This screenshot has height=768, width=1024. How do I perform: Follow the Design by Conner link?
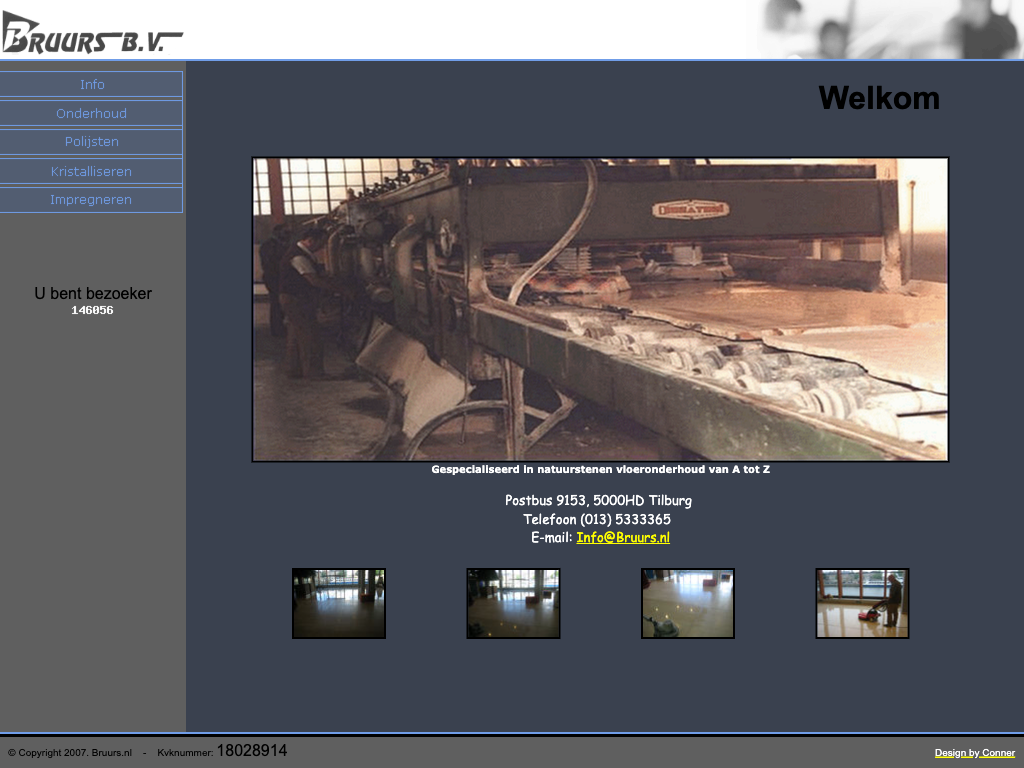tap(974, 753)
